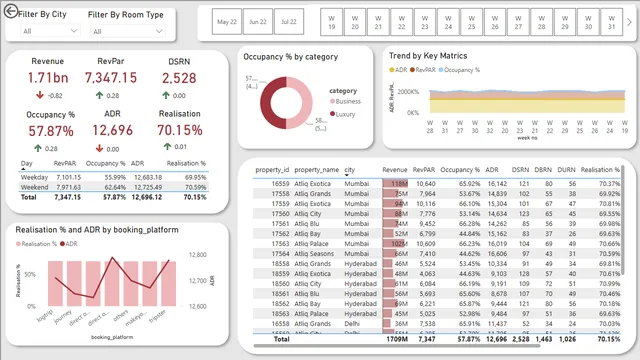
Task: Select week W 21 slicer tile
Action: point(378,22)
